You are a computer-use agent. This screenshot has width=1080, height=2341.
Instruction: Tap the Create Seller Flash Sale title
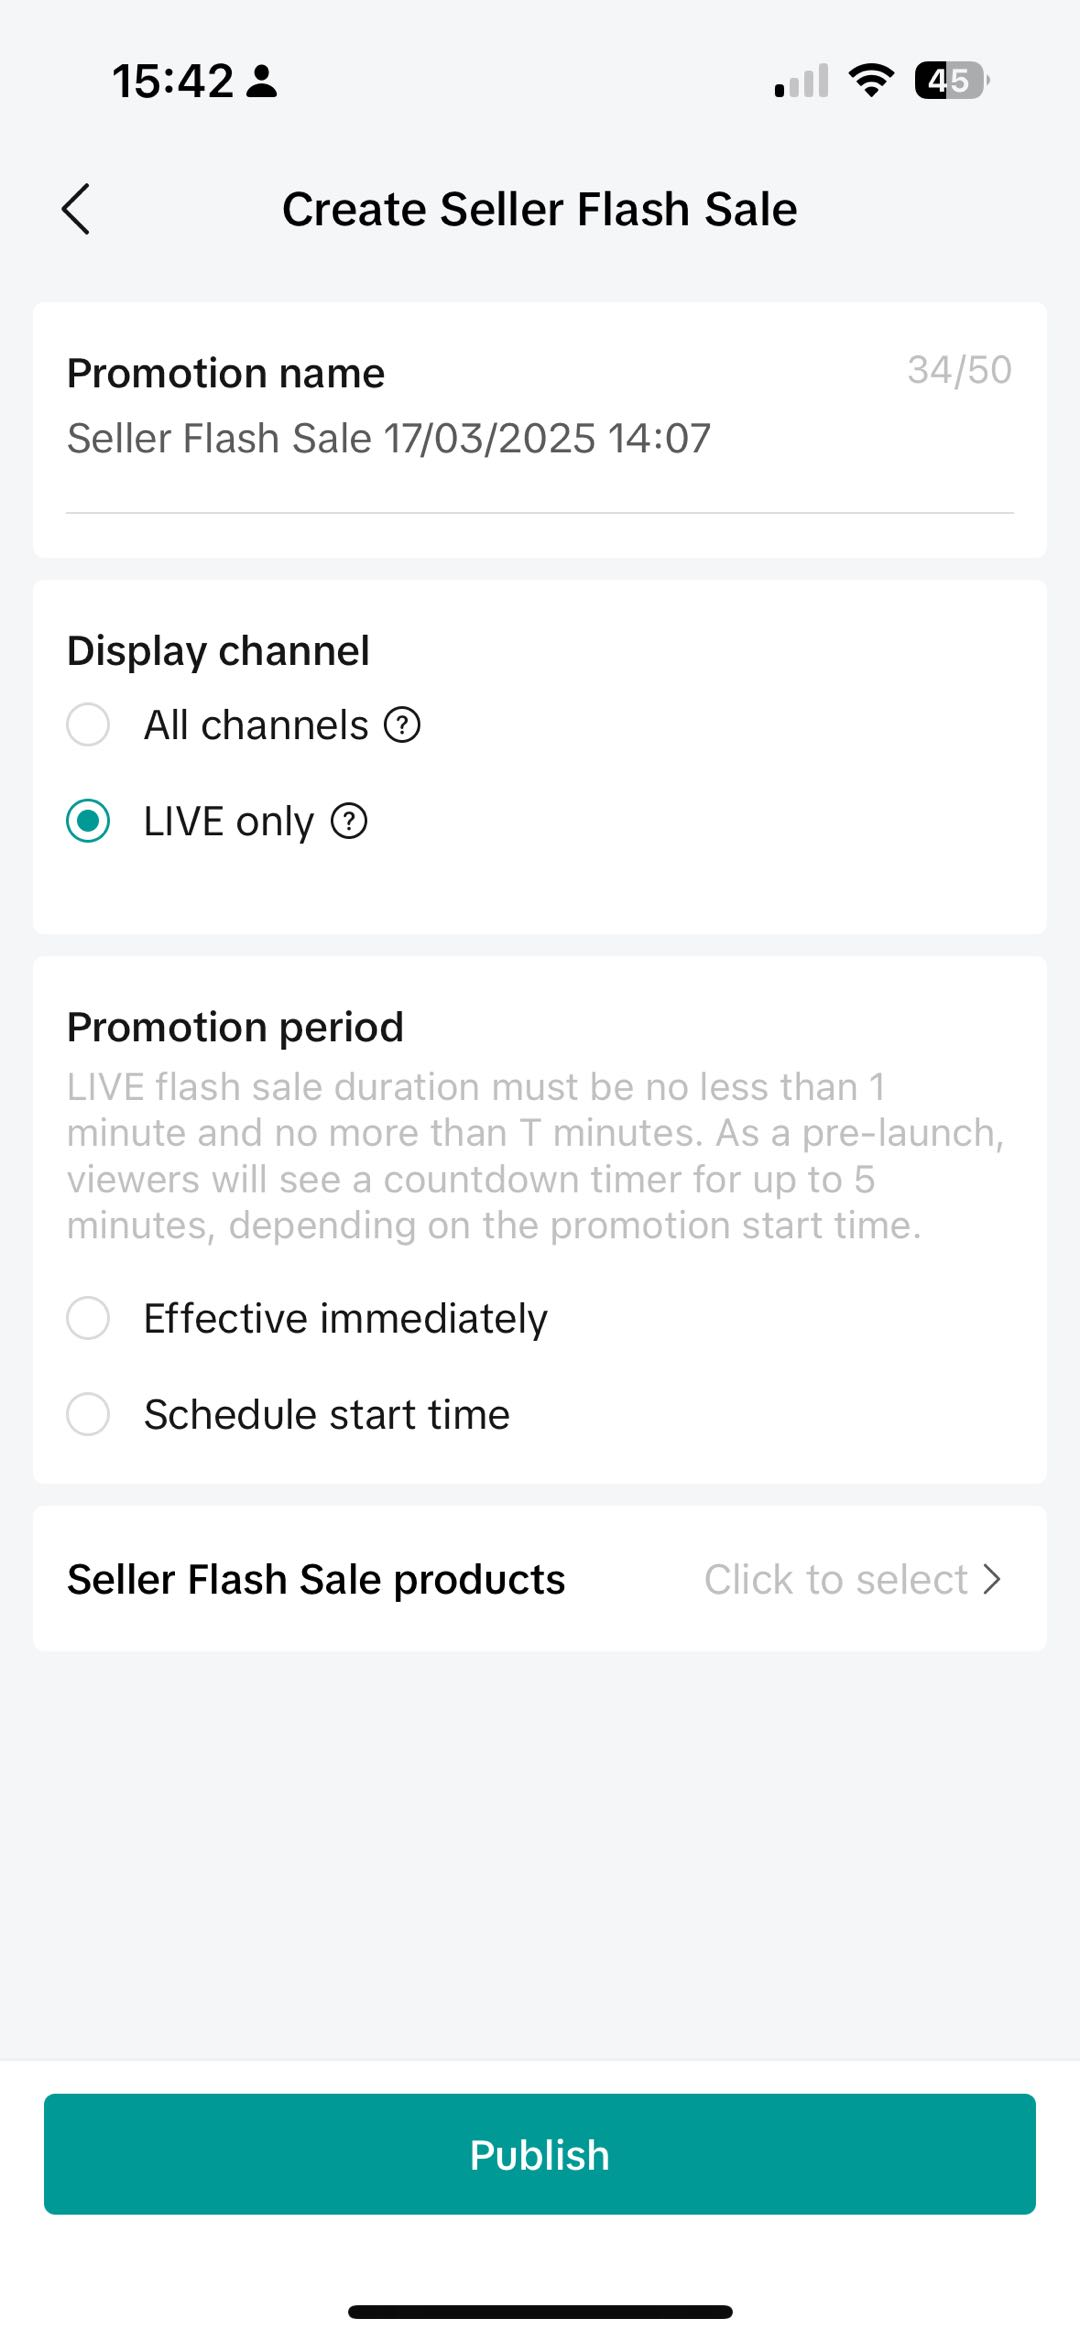point(540,209)
